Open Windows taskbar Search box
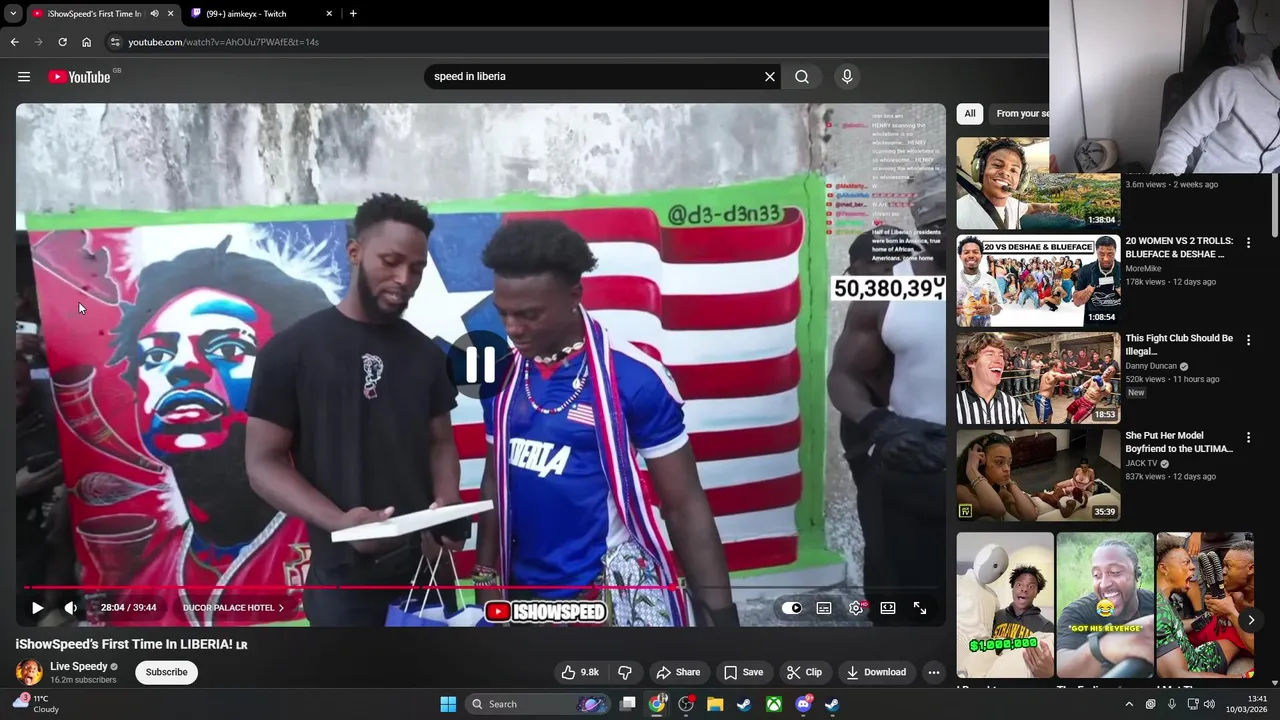Viewport: 1280px width, 720px height. [538, 704]
